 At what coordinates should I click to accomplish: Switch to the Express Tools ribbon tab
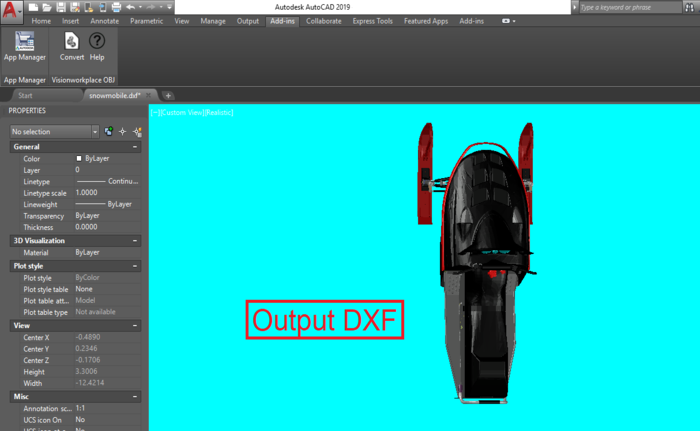pyautogui.click(x=372, y=21)
